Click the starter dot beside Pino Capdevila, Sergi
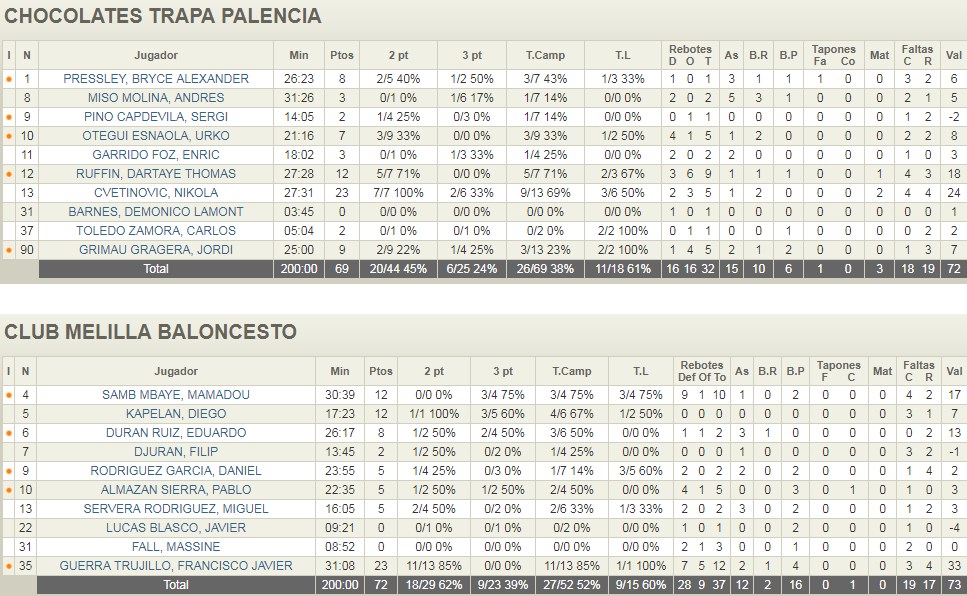The image size is (967, 596). coord(9,117)
